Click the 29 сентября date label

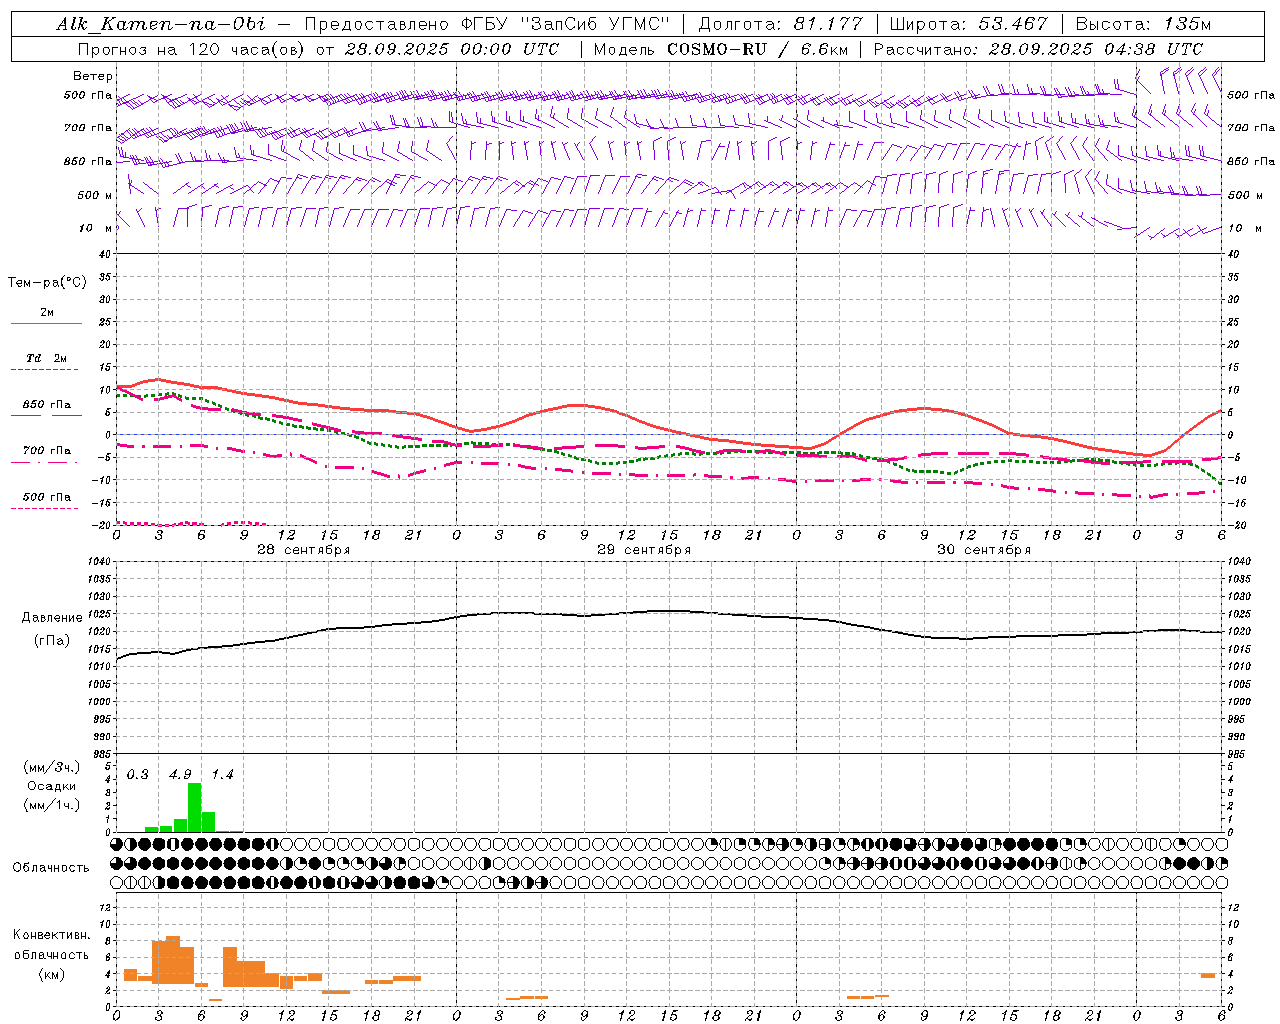644,550
